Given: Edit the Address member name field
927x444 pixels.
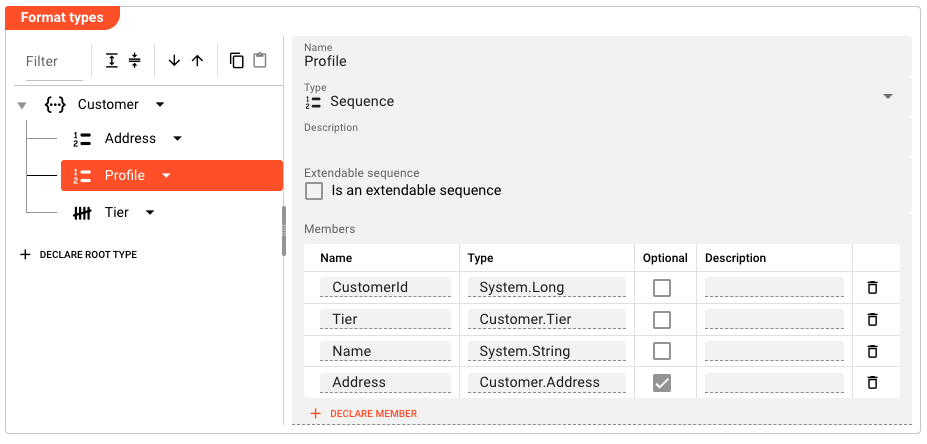Looking at the screenshot, I should 385,383.
